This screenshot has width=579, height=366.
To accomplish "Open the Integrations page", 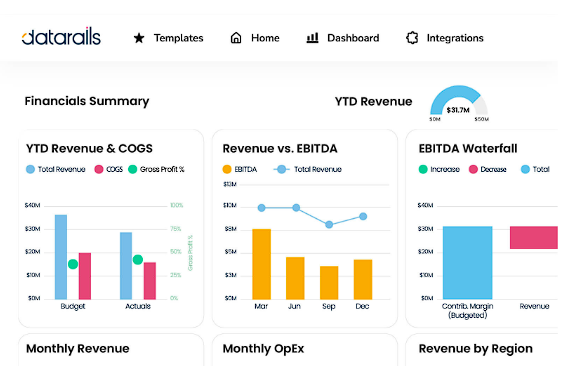I will tap(455, 38).
